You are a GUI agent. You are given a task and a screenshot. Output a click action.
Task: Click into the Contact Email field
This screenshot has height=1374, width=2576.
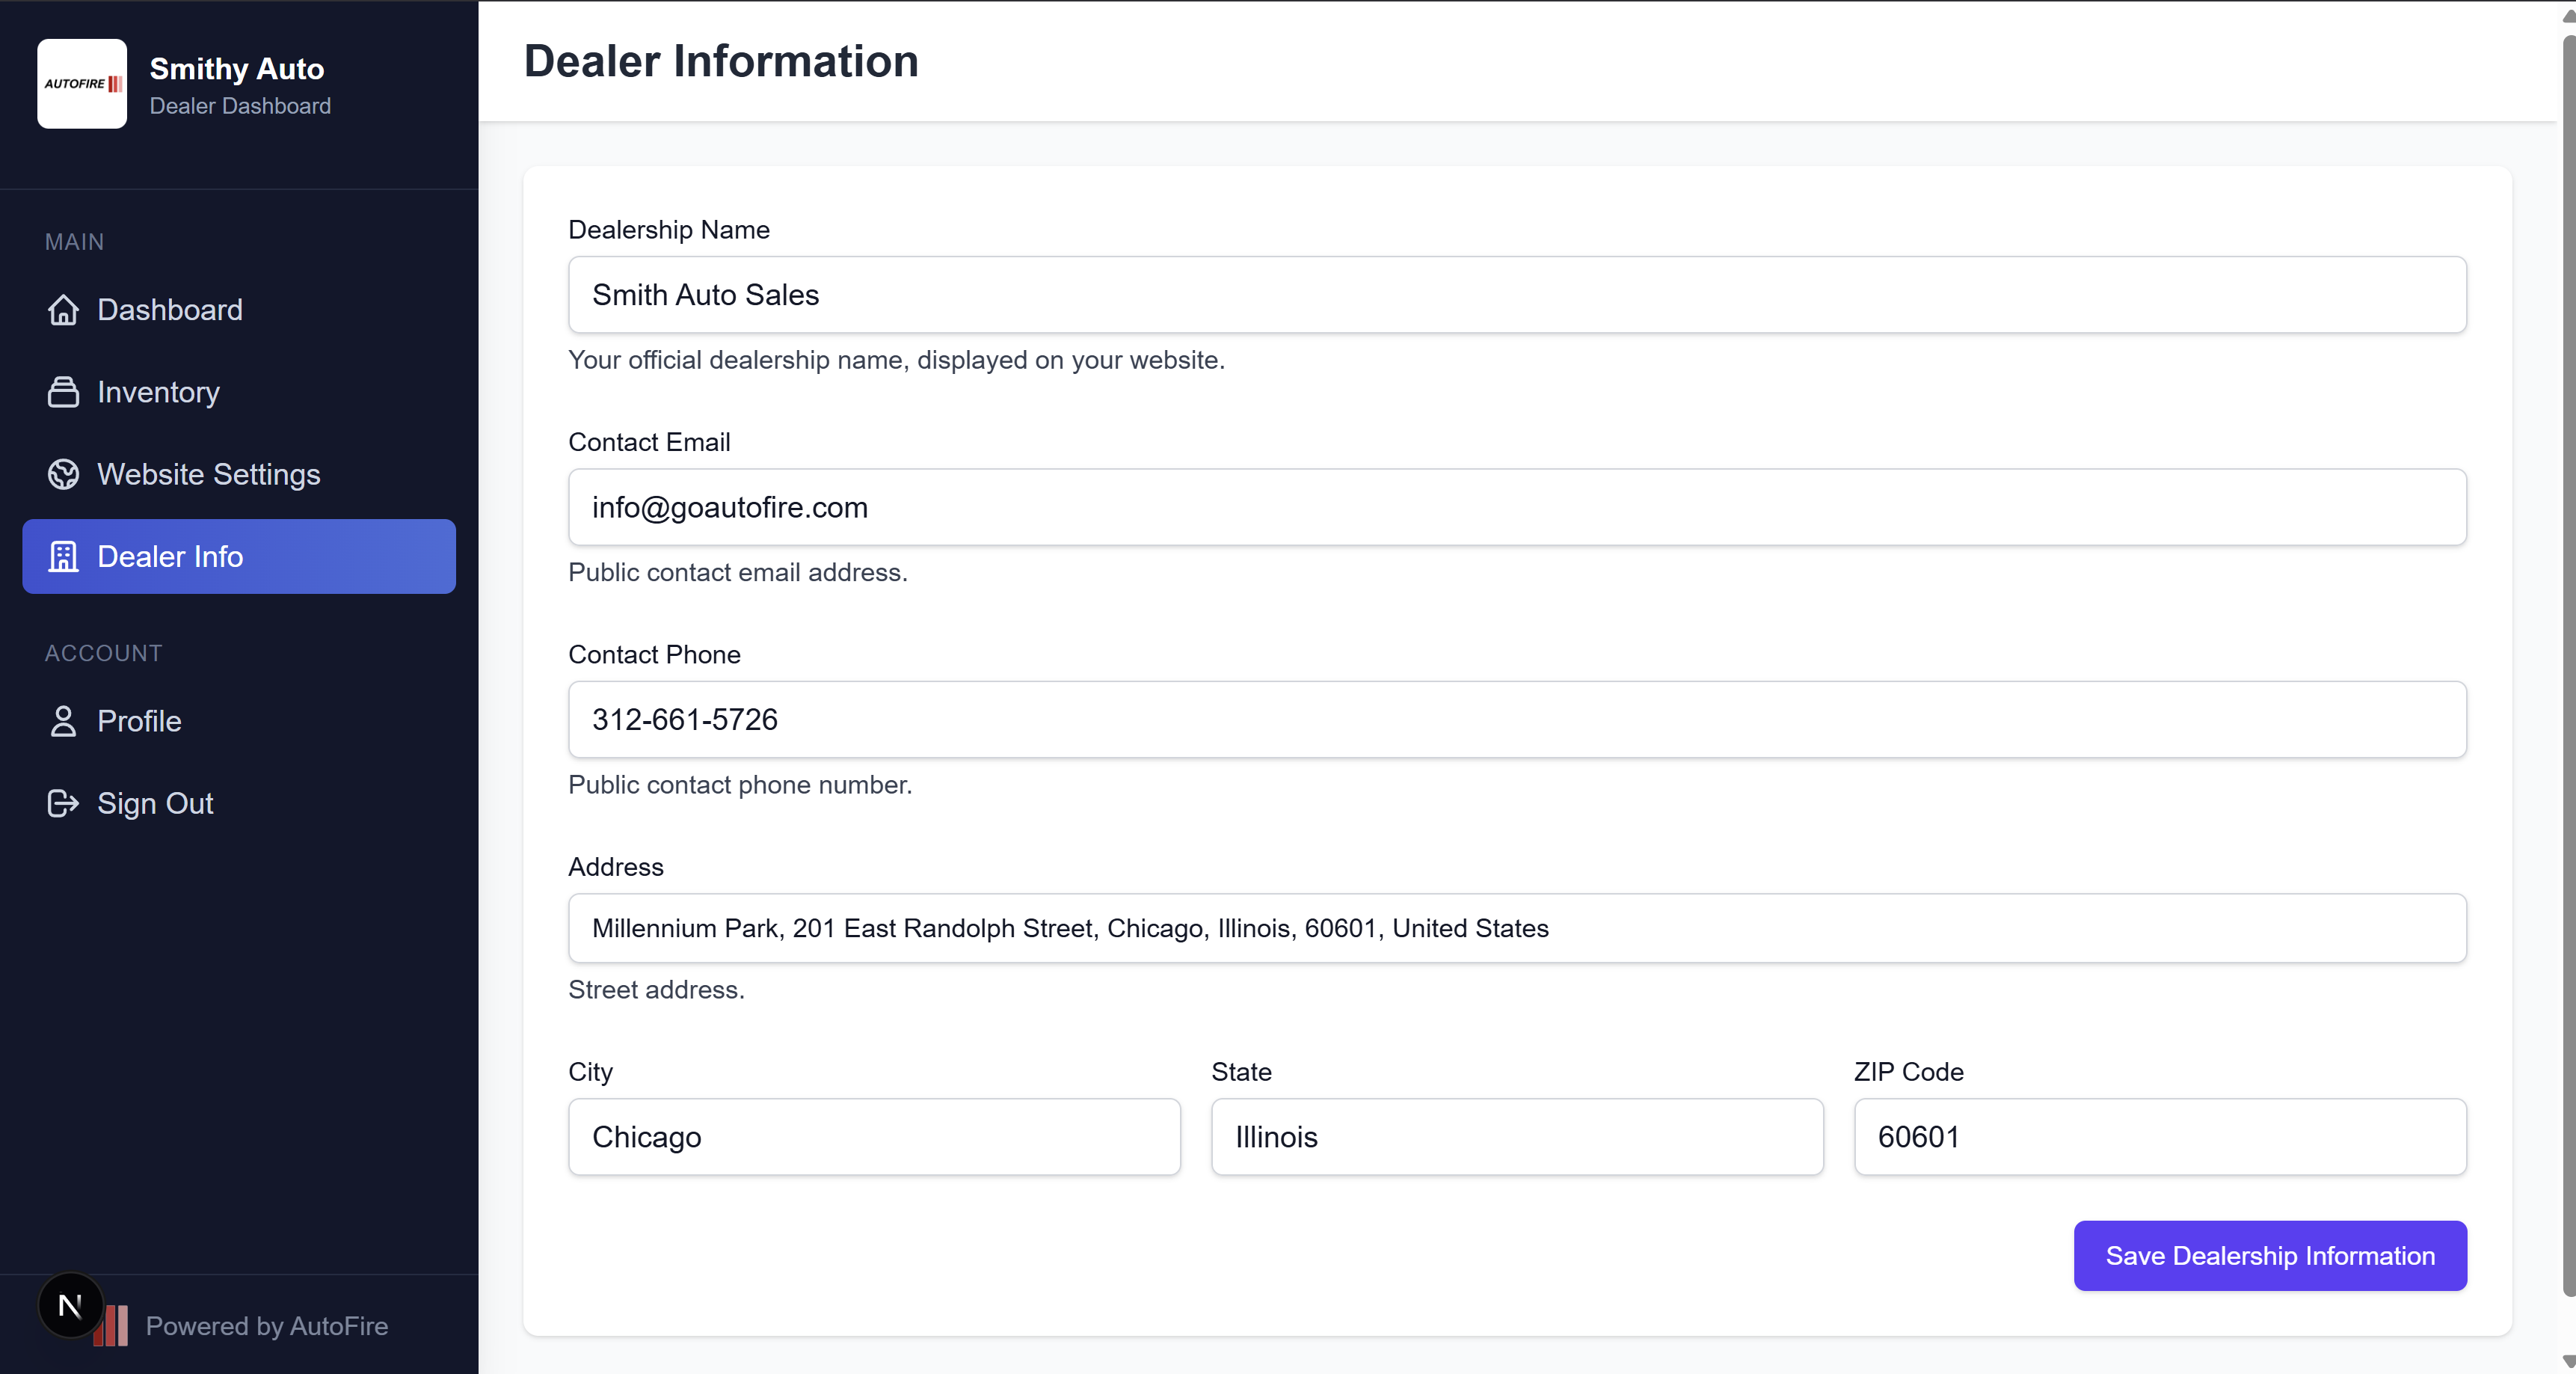coord(1516,507)
